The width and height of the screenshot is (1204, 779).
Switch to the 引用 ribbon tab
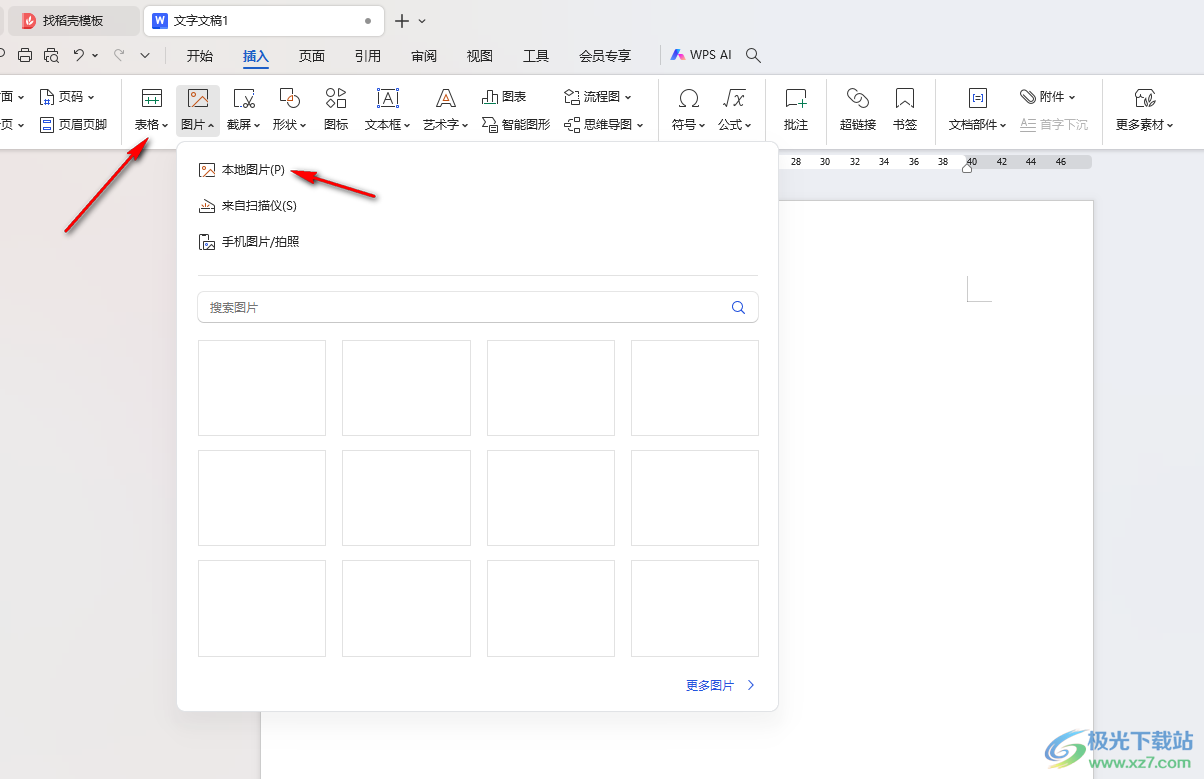pos(368,56)
